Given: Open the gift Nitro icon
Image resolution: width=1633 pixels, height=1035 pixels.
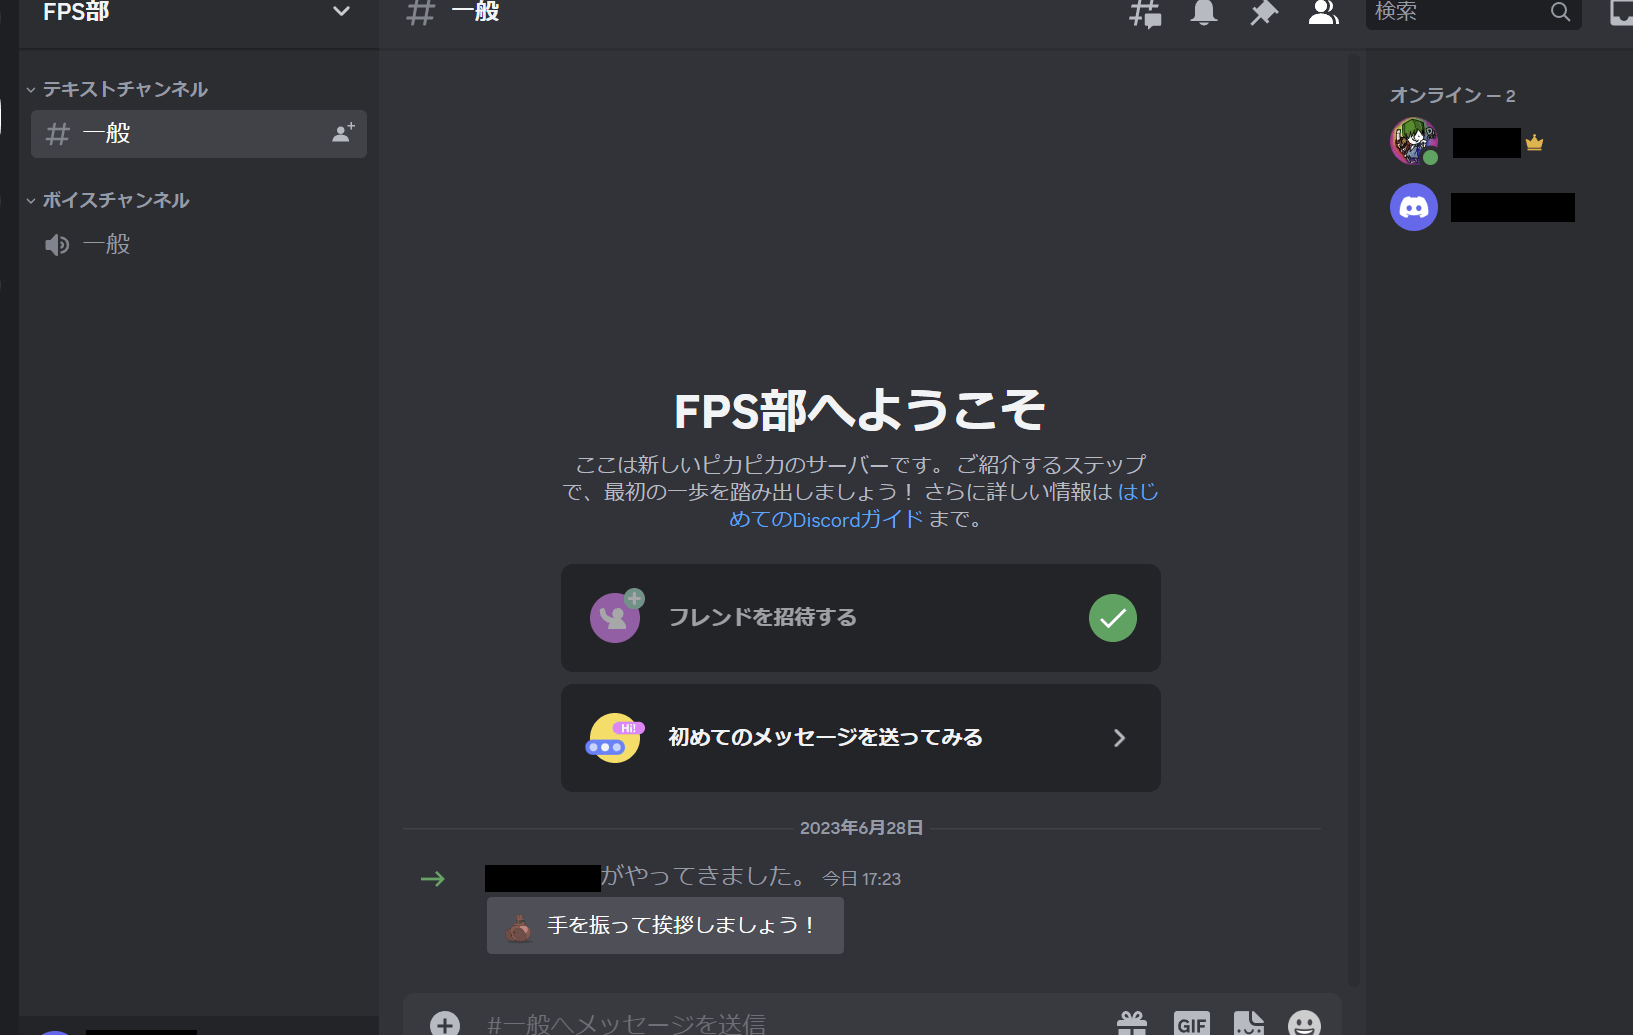Looking at the screenshot, I should point(1132,1023).
